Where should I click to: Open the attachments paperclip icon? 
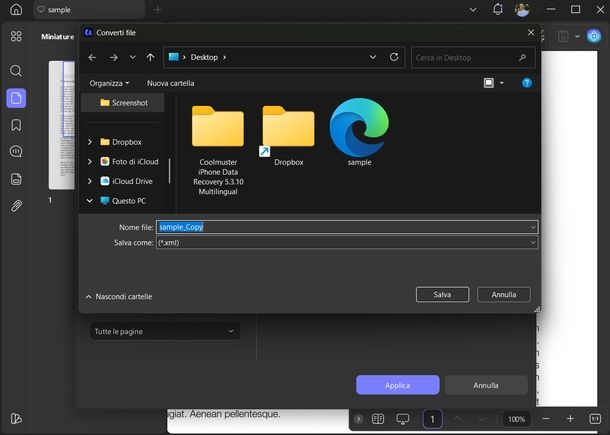coord(16,206)
